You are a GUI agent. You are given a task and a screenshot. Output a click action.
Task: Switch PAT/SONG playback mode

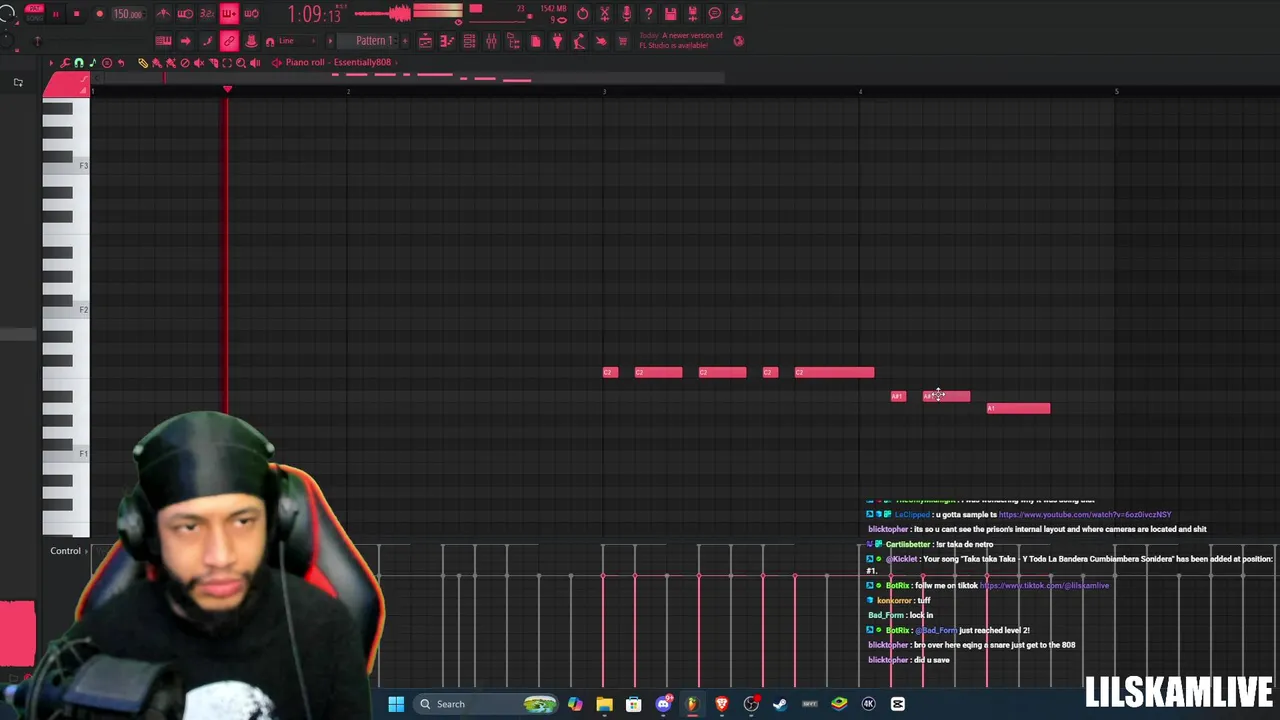click(x=35, y=13)
